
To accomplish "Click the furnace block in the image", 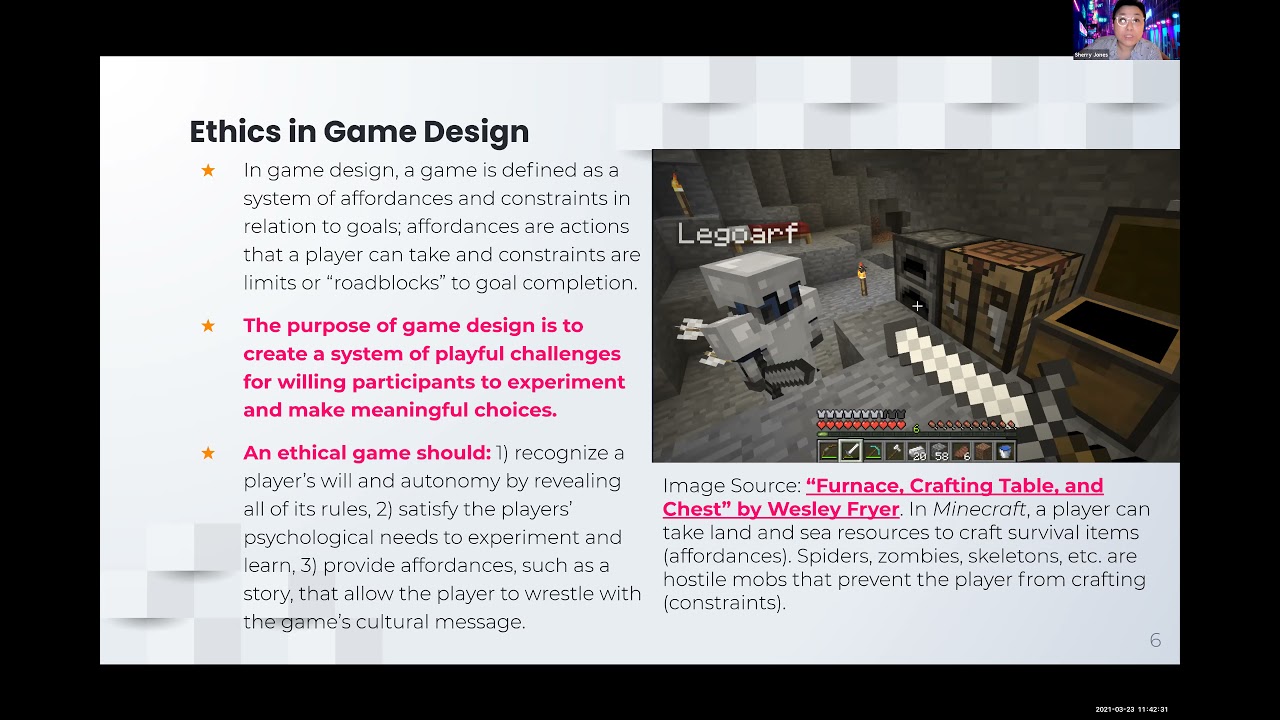I will (919, 275).
